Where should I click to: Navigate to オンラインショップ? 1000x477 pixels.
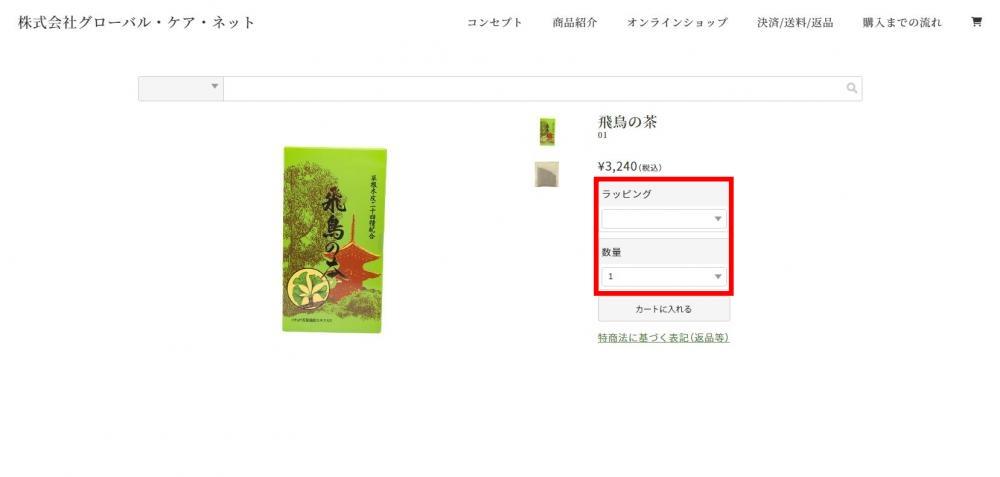677,22
